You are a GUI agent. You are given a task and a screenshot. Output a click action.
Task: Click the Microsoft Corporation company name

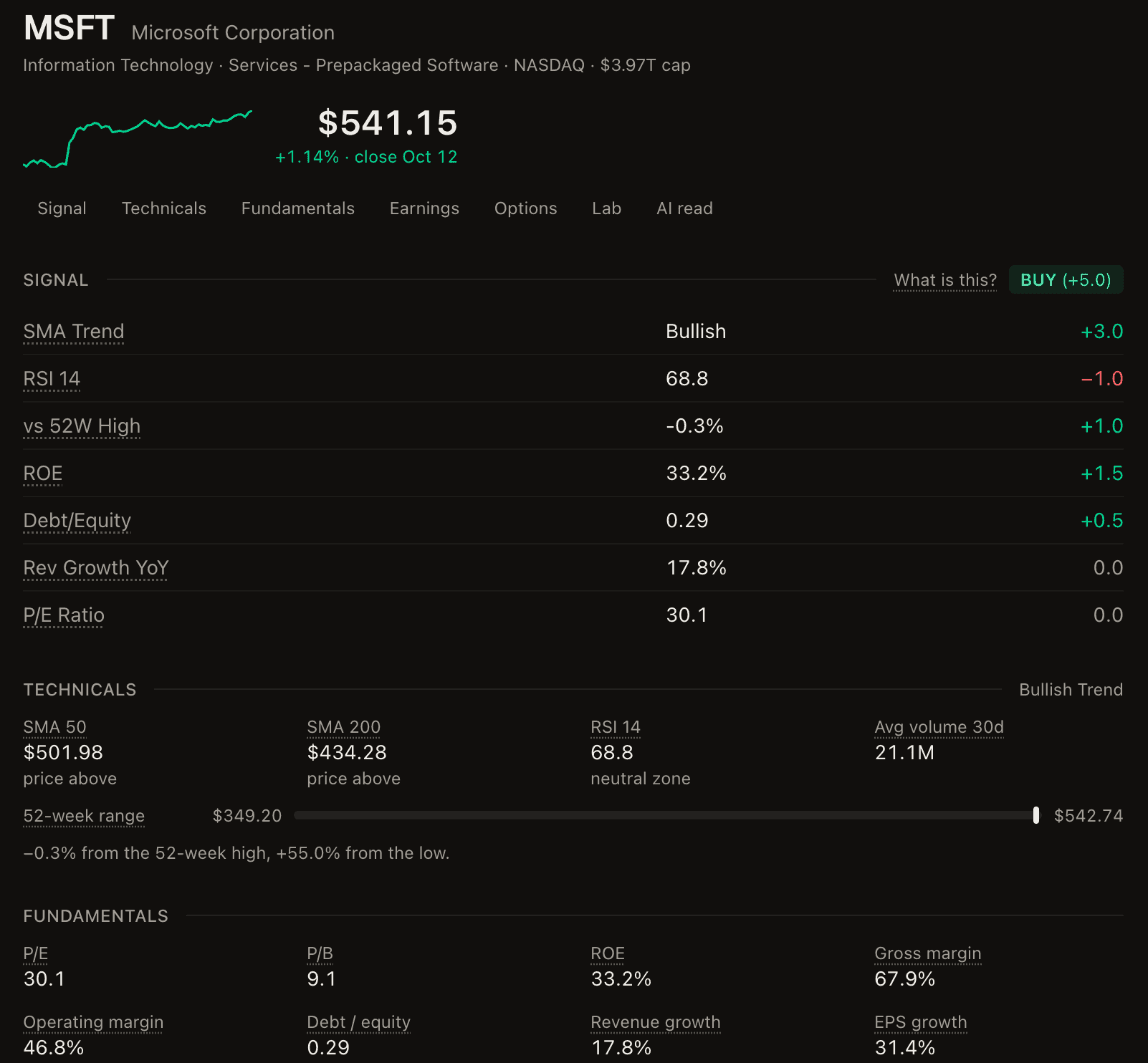tap(233, 33)
